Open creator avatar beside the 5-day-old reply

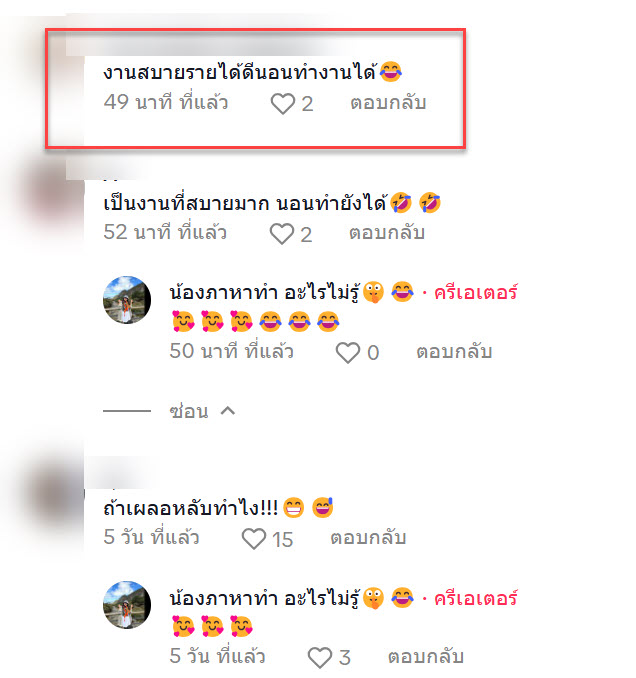(x=127, y=604)
